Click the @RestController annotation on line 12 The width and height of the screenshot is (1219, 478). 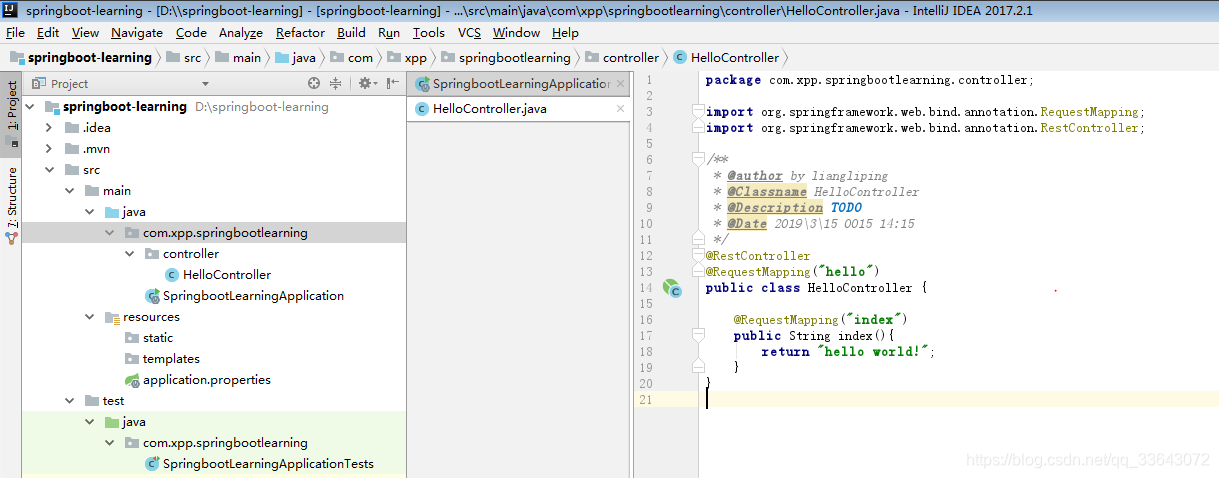(758, 256)
